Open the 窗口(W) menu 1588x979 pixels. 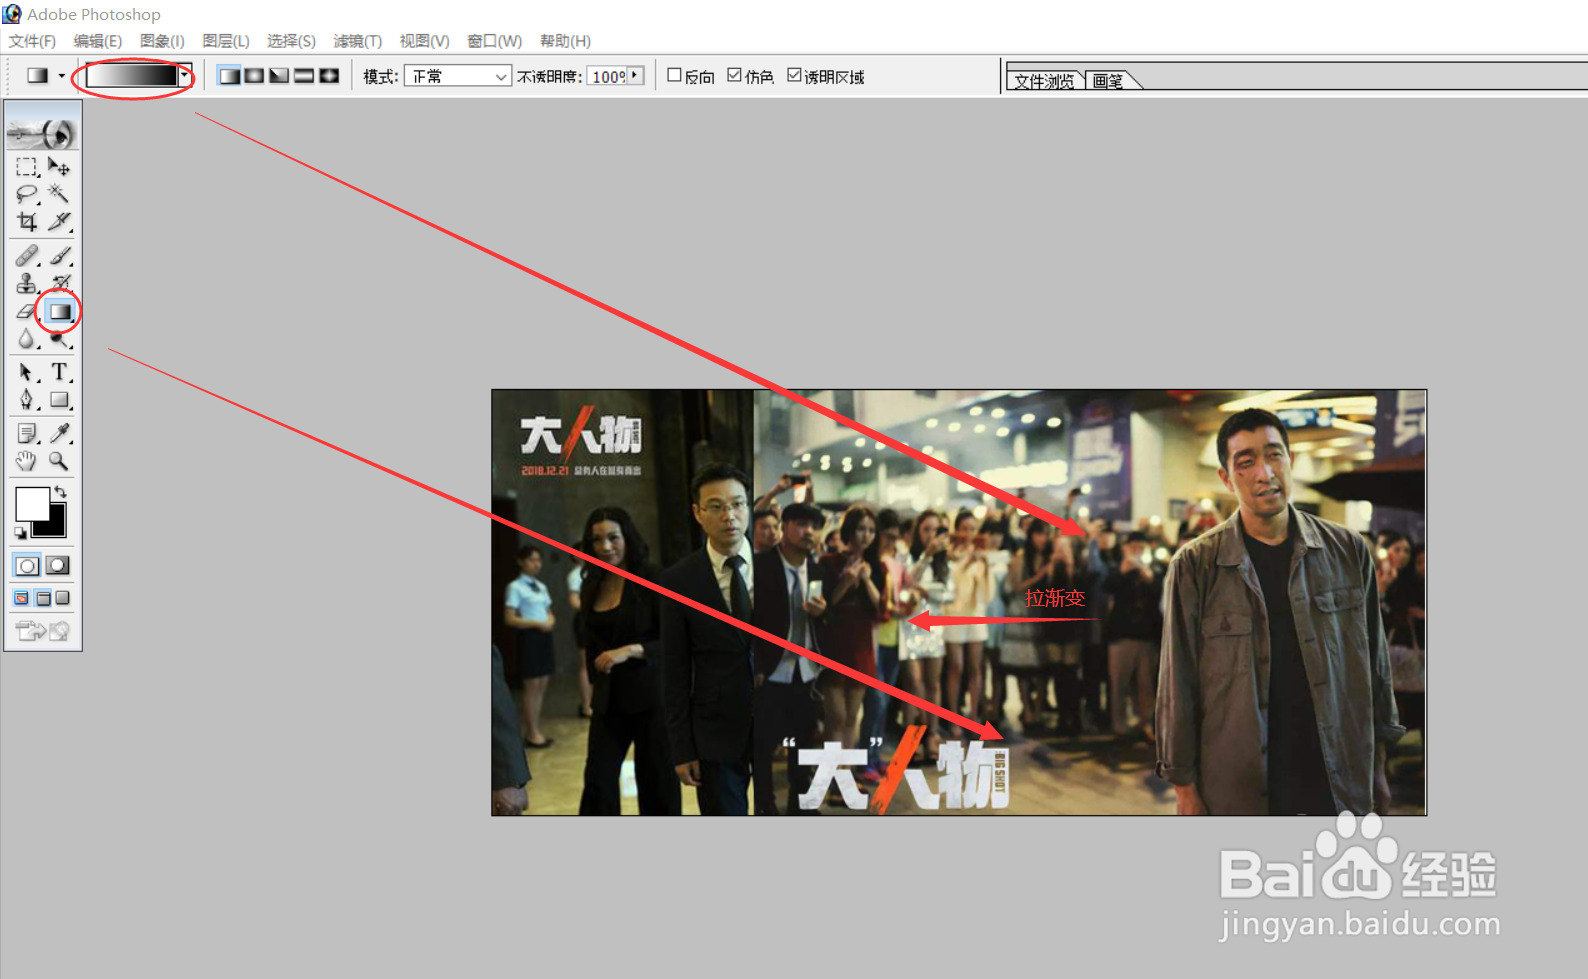pos(494,41)
